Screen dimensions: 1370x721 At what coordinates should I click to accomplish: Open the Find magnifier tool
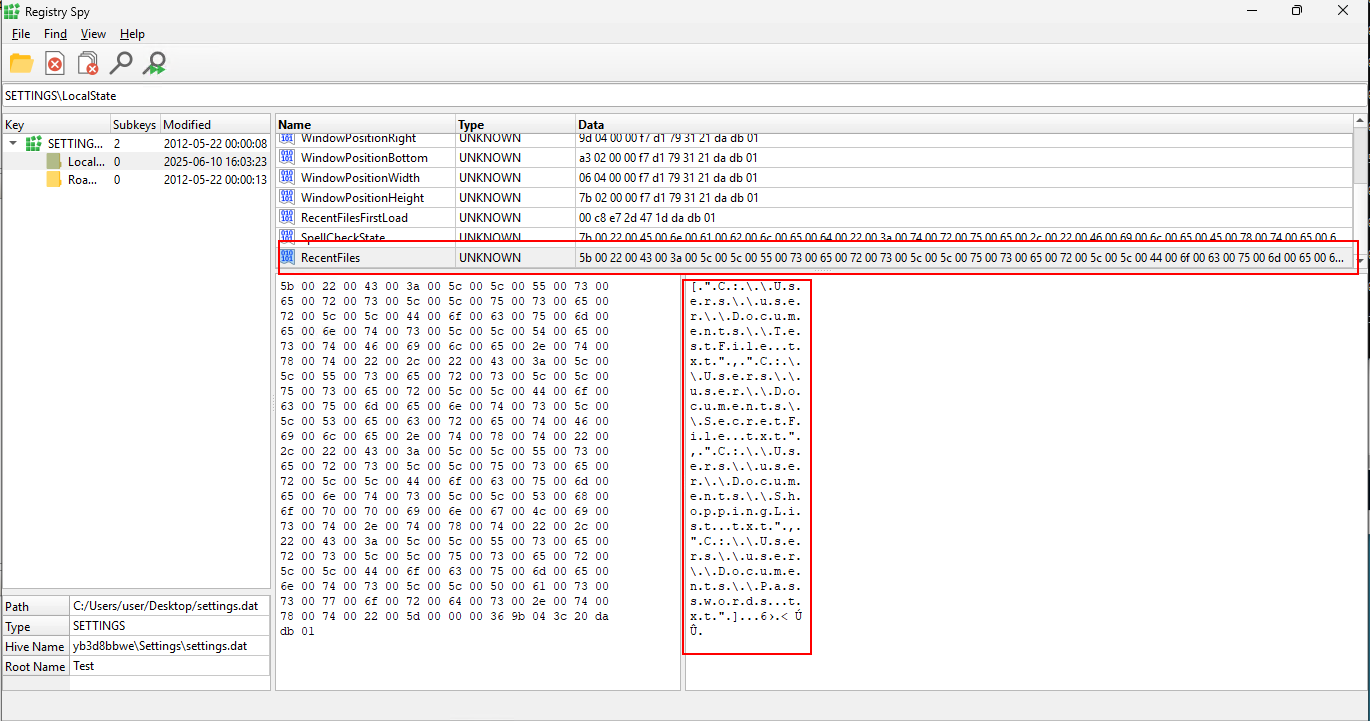(121, 64)
